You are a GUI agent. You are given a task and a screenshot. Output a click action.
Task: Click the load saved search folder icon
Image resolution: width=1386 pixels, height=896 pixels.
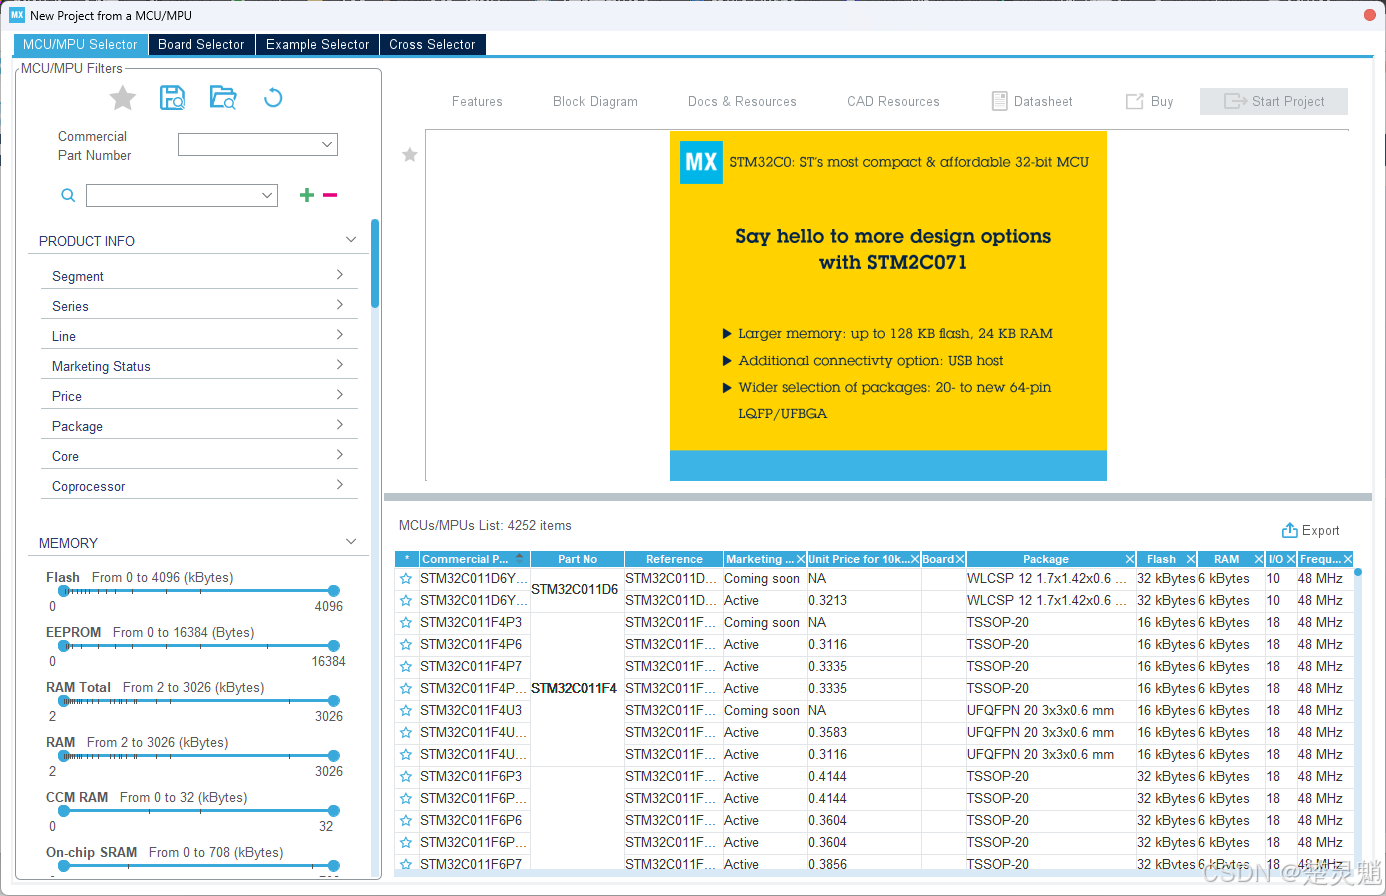click(223, 98)
